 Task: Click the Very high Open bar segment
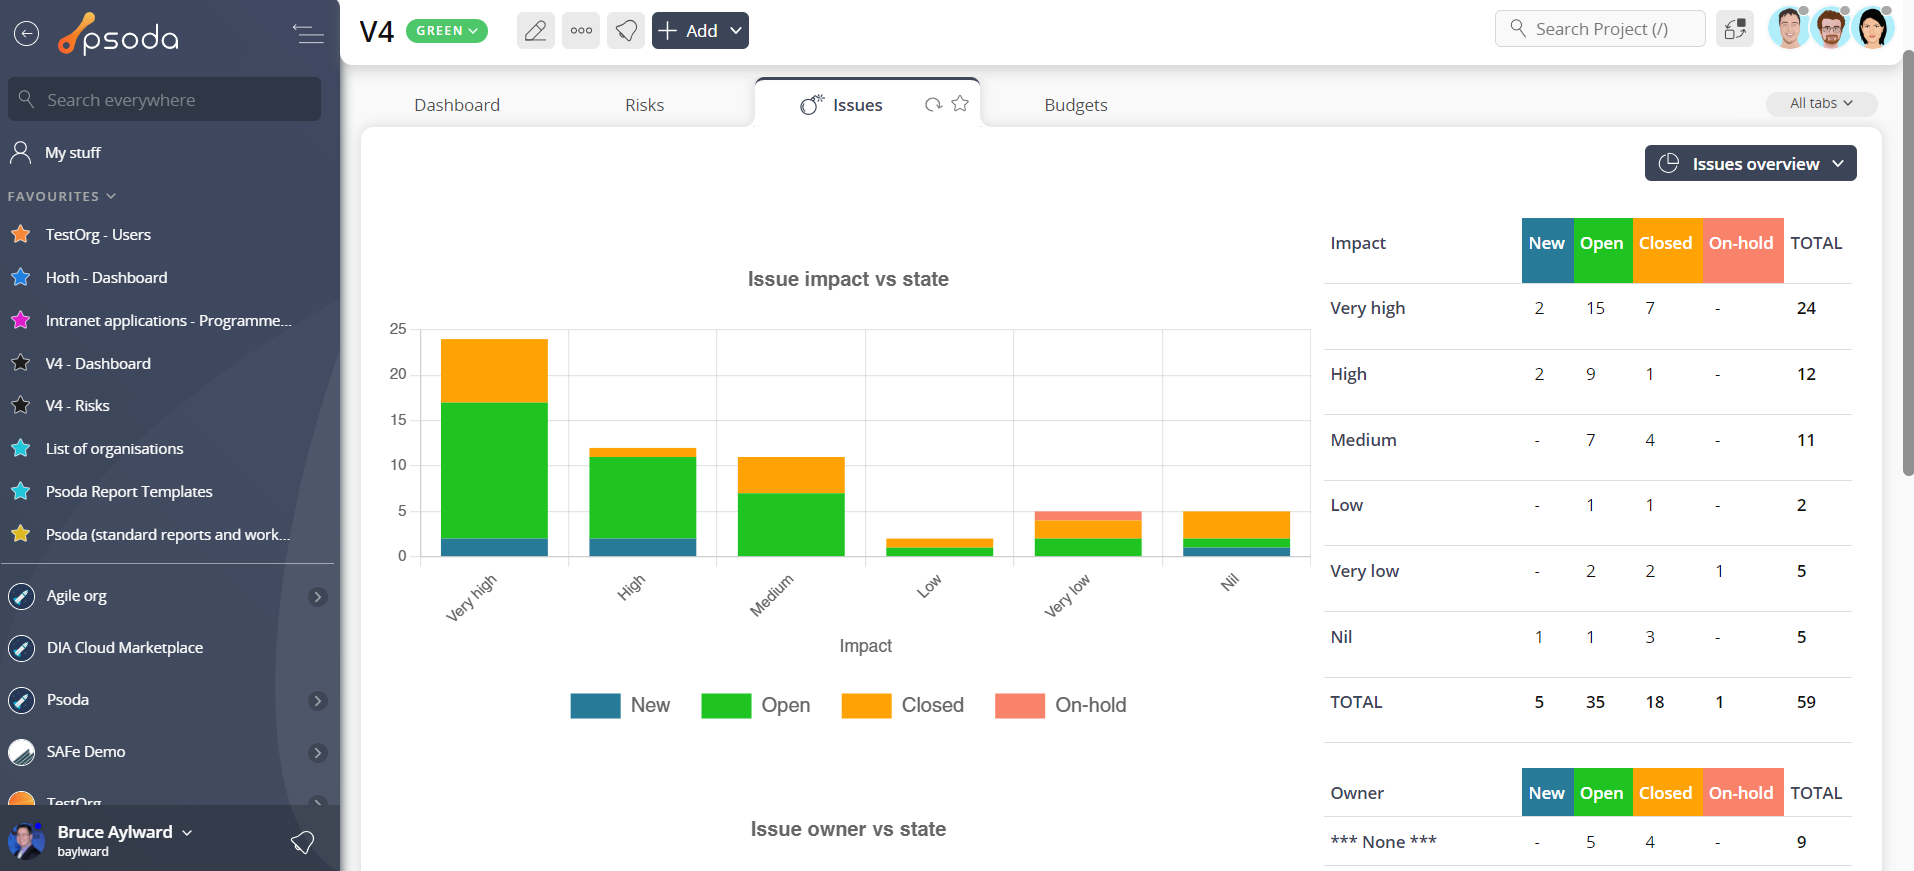tap(494, 470)
